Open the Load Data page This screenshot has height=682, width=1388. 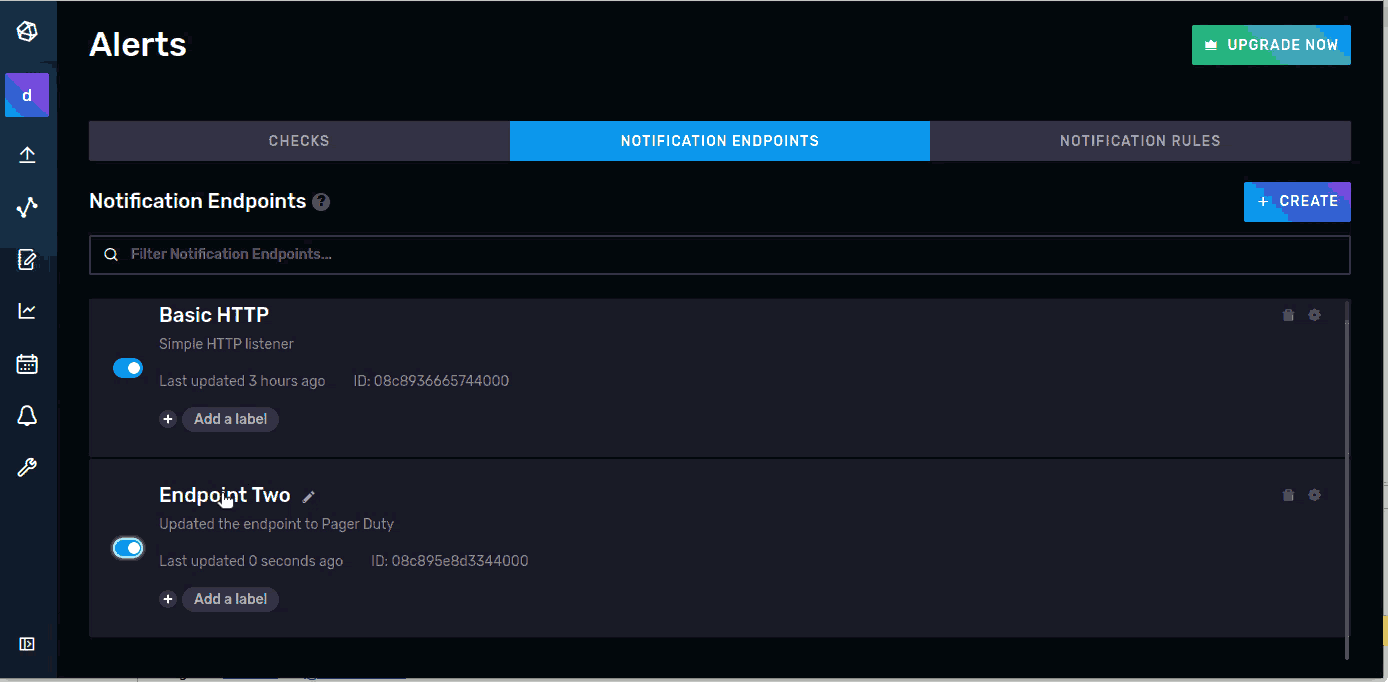tap(27, 155)
